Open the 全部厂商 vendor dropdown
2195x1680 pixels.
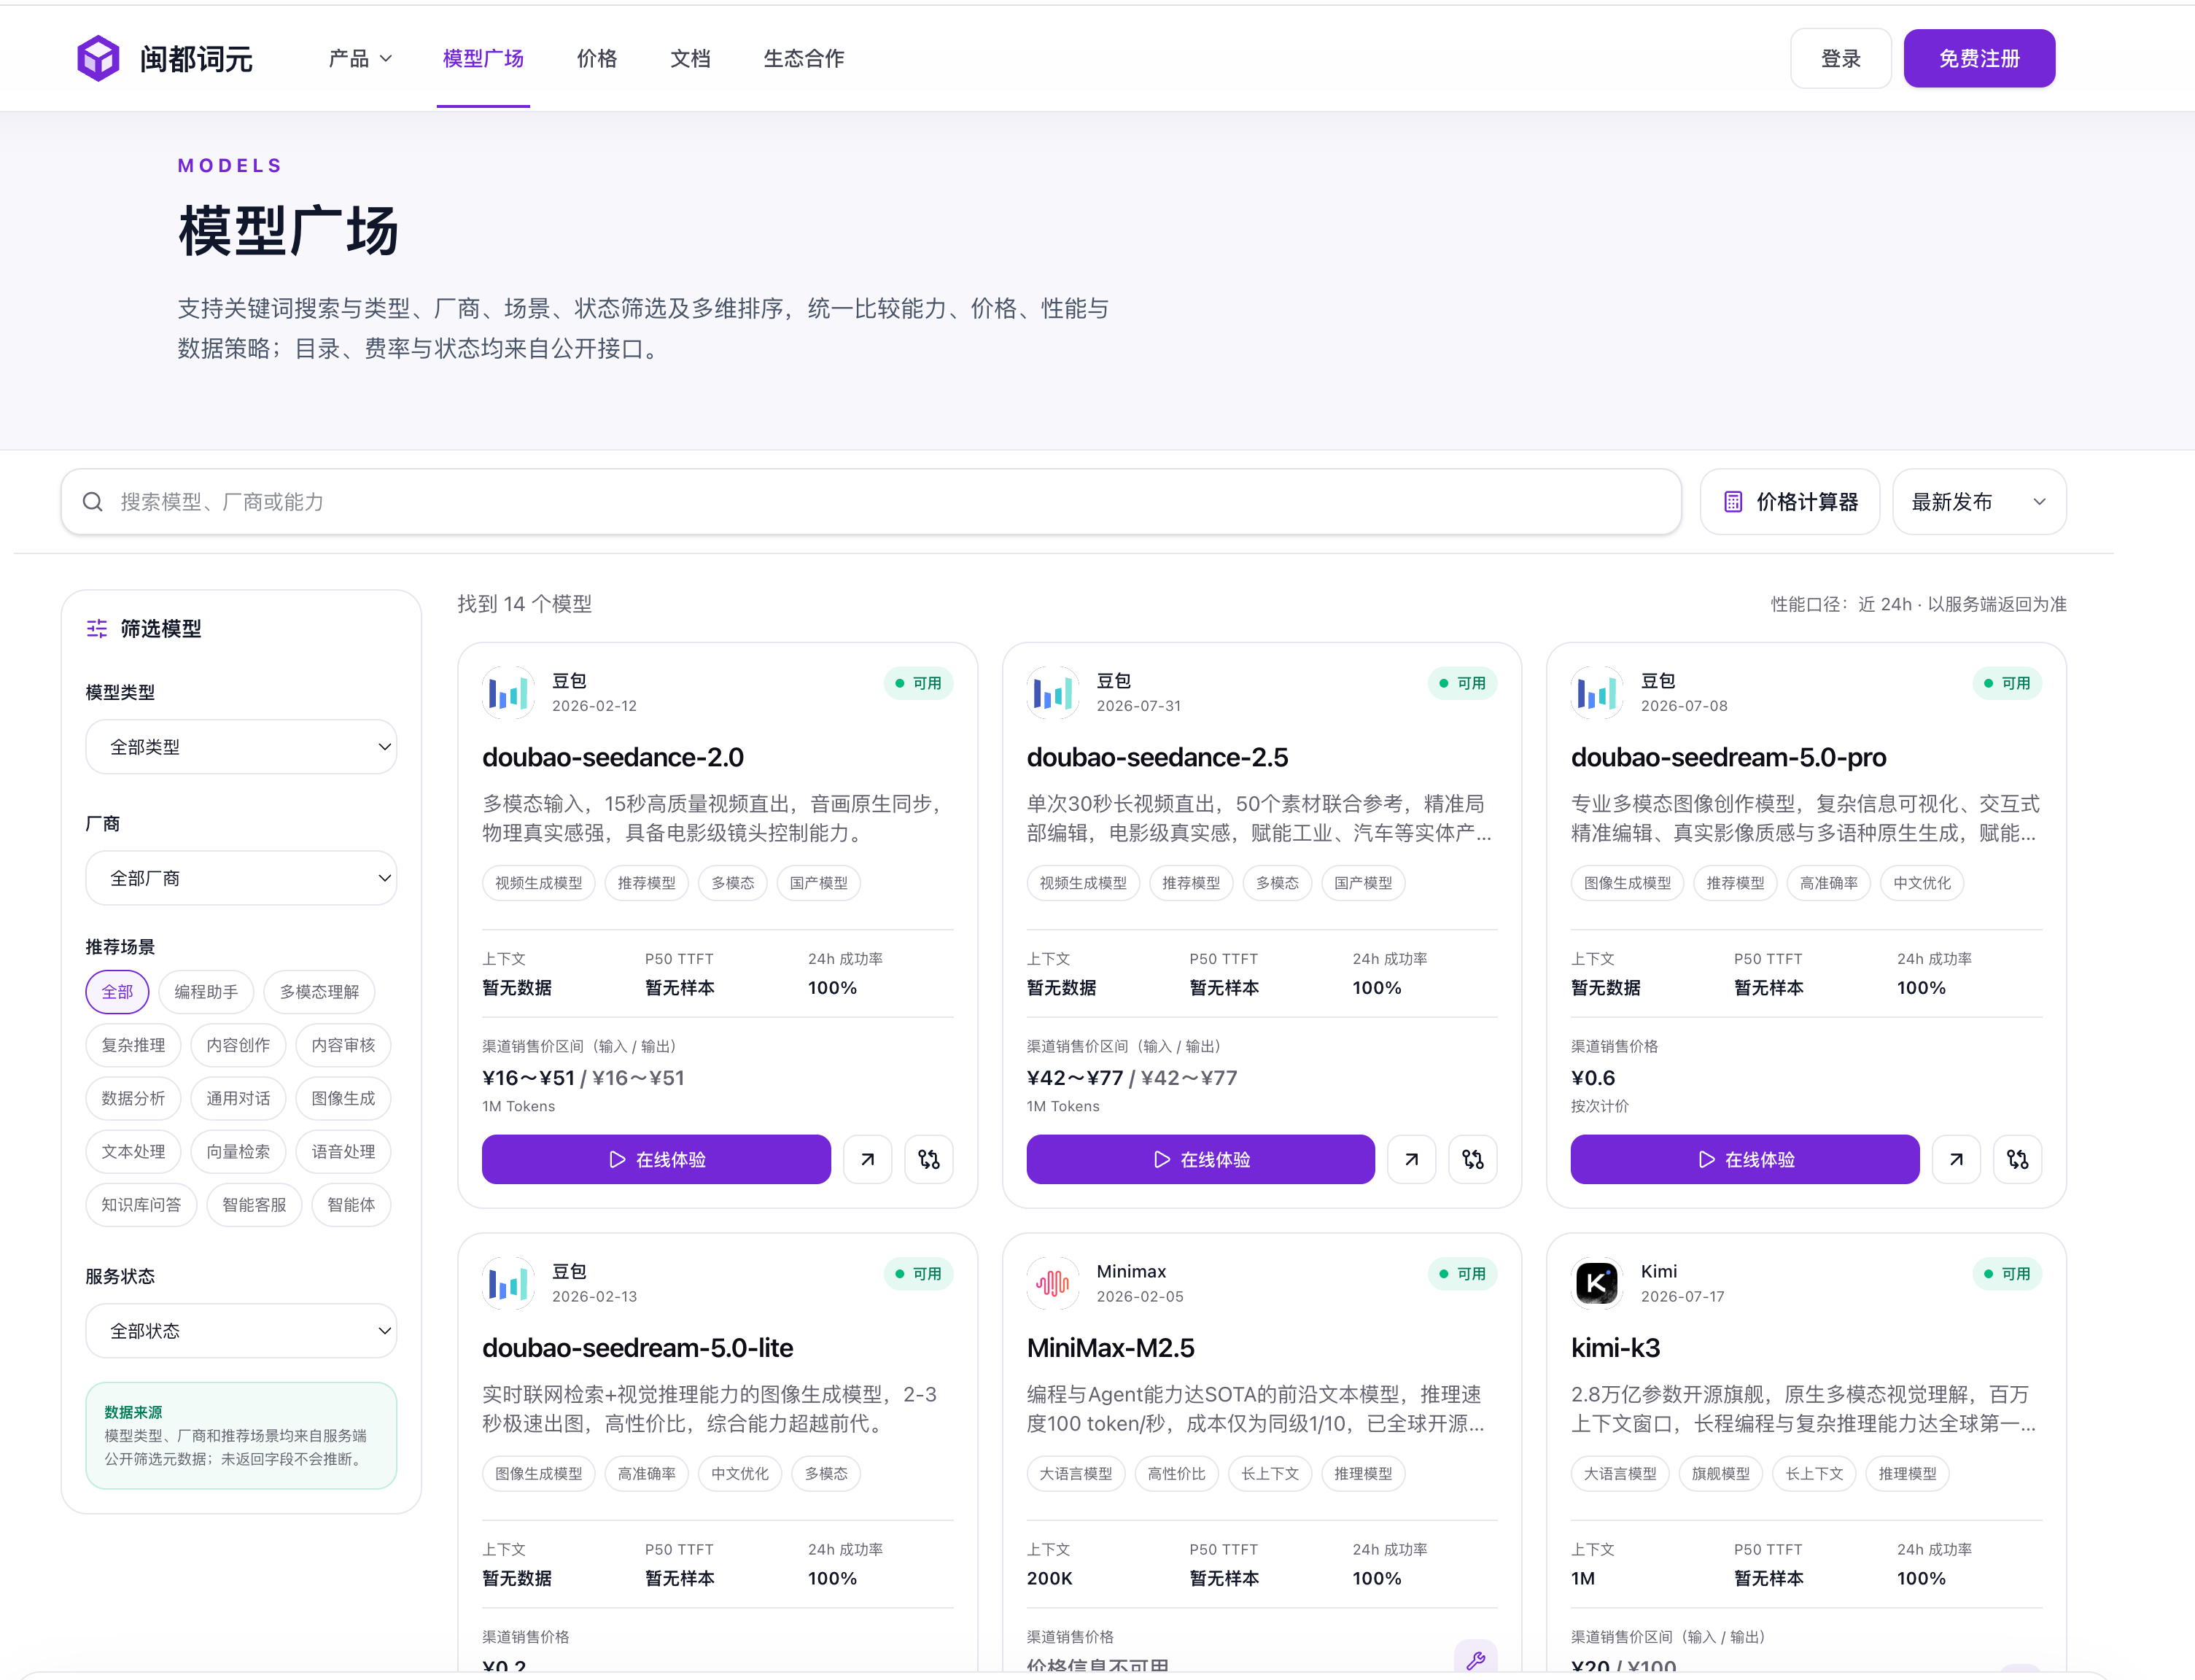click(x=241, y=878)
